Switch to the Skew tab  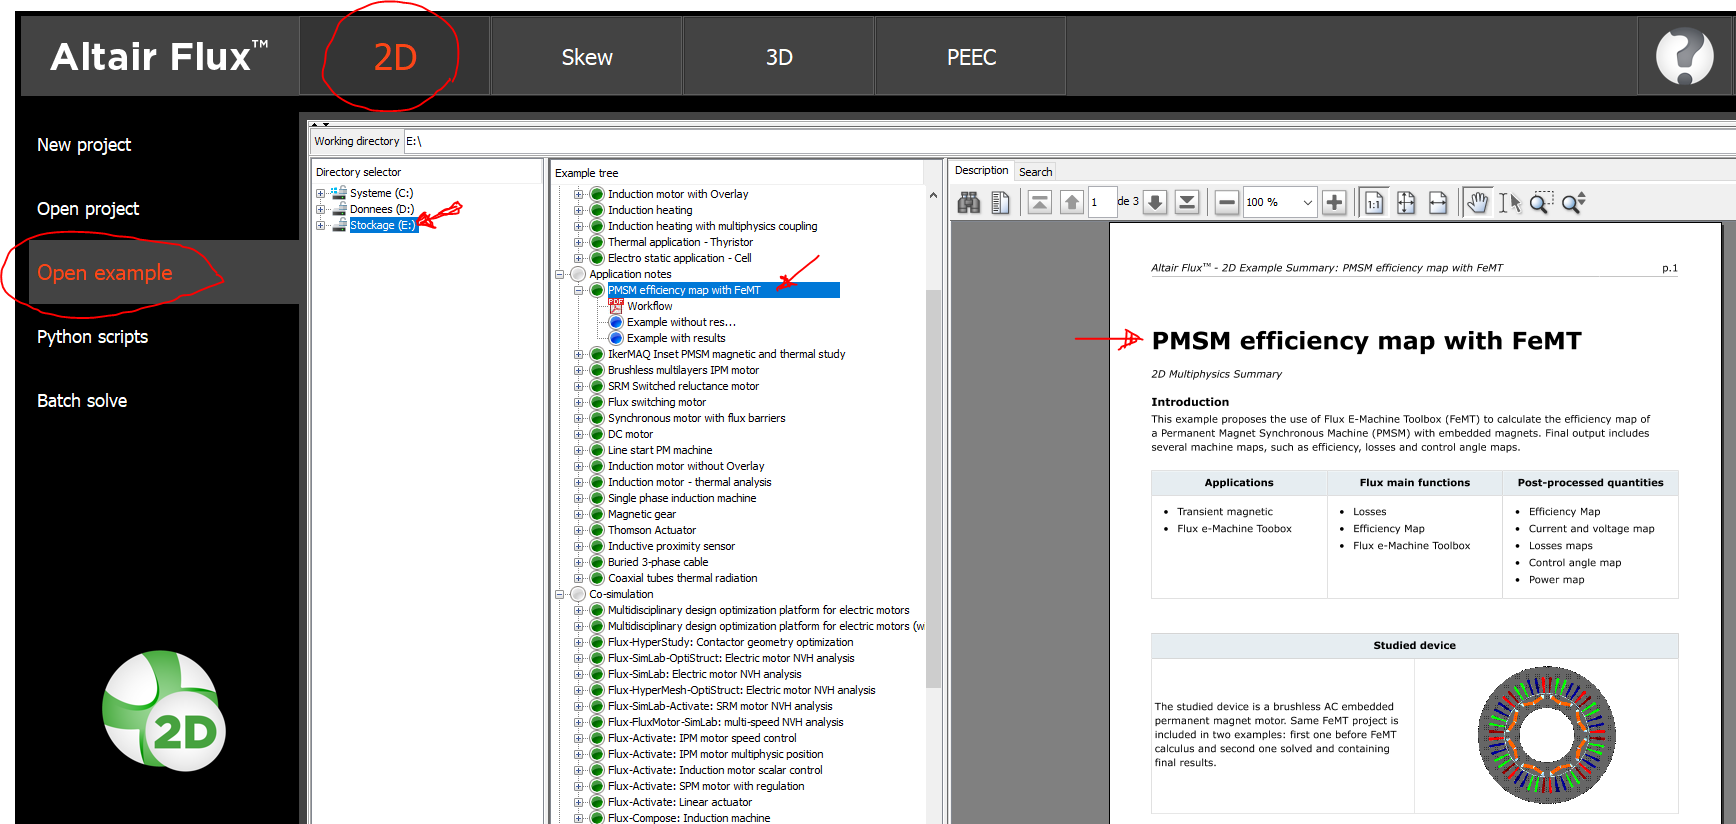[x=587, y=57]
